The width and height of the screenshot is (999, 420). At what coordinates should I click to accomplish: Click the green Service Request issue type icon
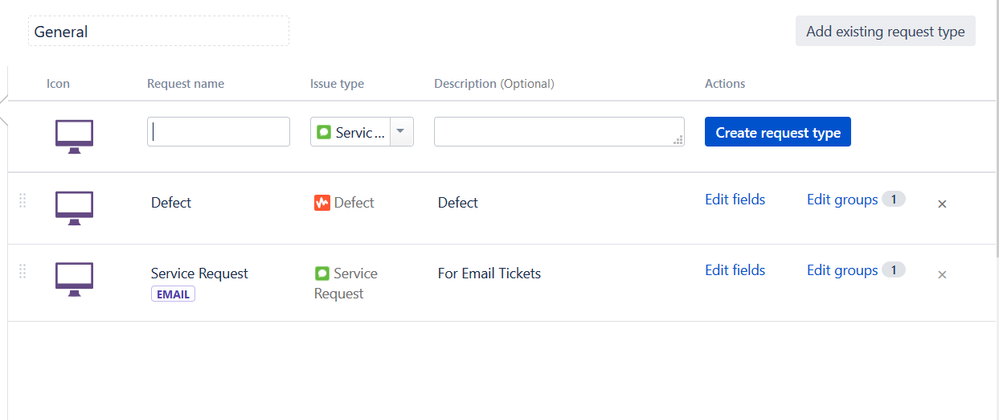pyautogui.click(x=322, y=273)
